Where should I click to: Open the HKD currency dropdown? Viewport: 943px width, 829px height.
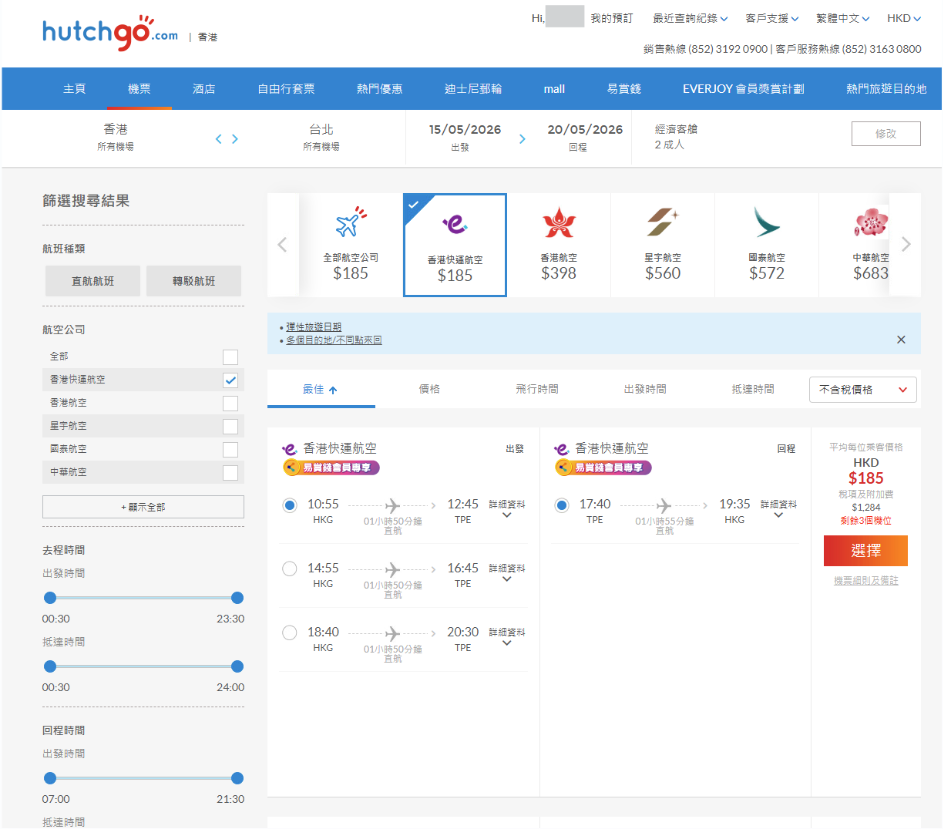click(x=904, y=19)
